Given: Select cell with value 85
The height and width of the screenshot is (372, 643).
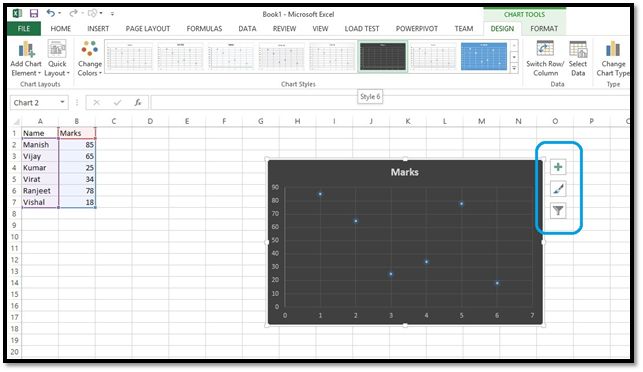Looking at the screenshot, I should click(x=77, y=145).
